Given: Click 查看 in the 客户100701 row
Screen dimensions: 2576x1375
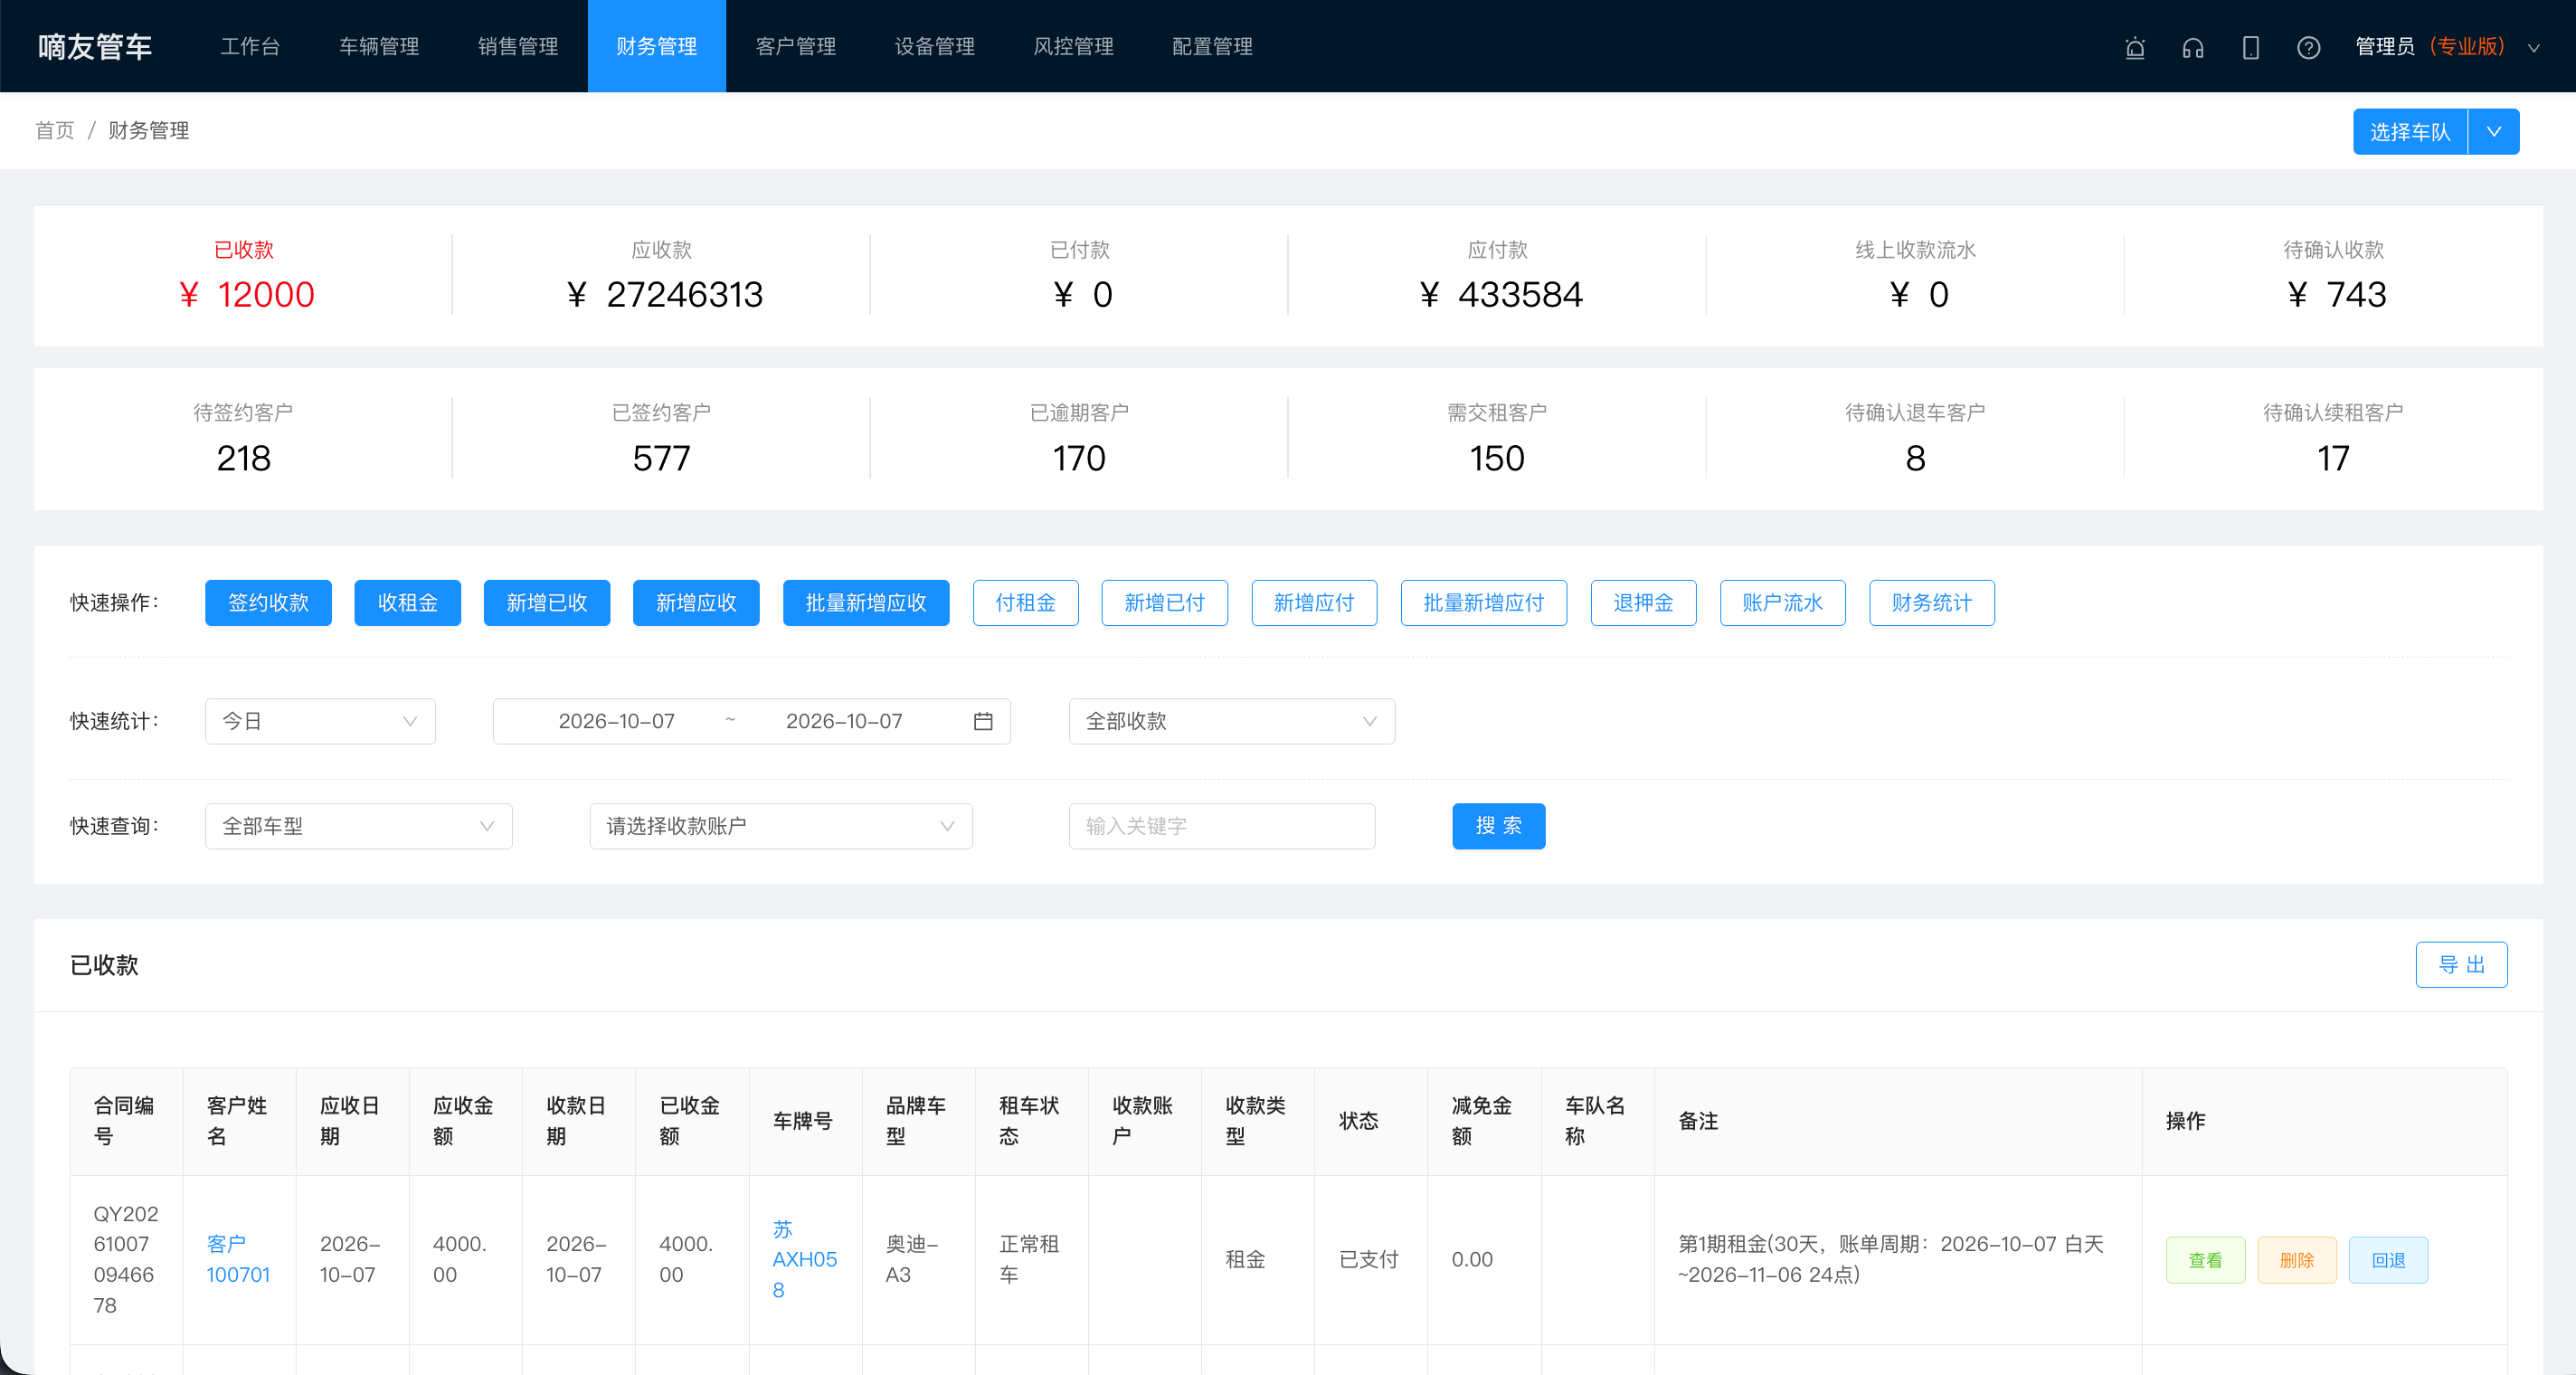Looking at the screenshot, I should click(x=2206, y=1260).
